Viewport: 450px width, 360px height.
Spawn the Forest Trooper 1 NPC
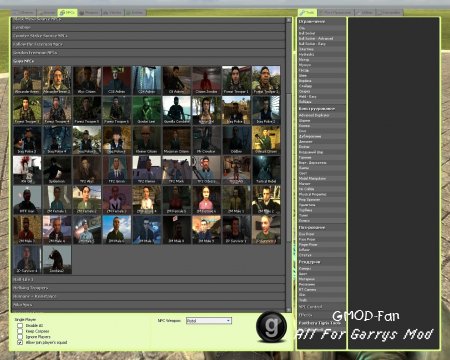pyautogui.click(x=236, y=80)
